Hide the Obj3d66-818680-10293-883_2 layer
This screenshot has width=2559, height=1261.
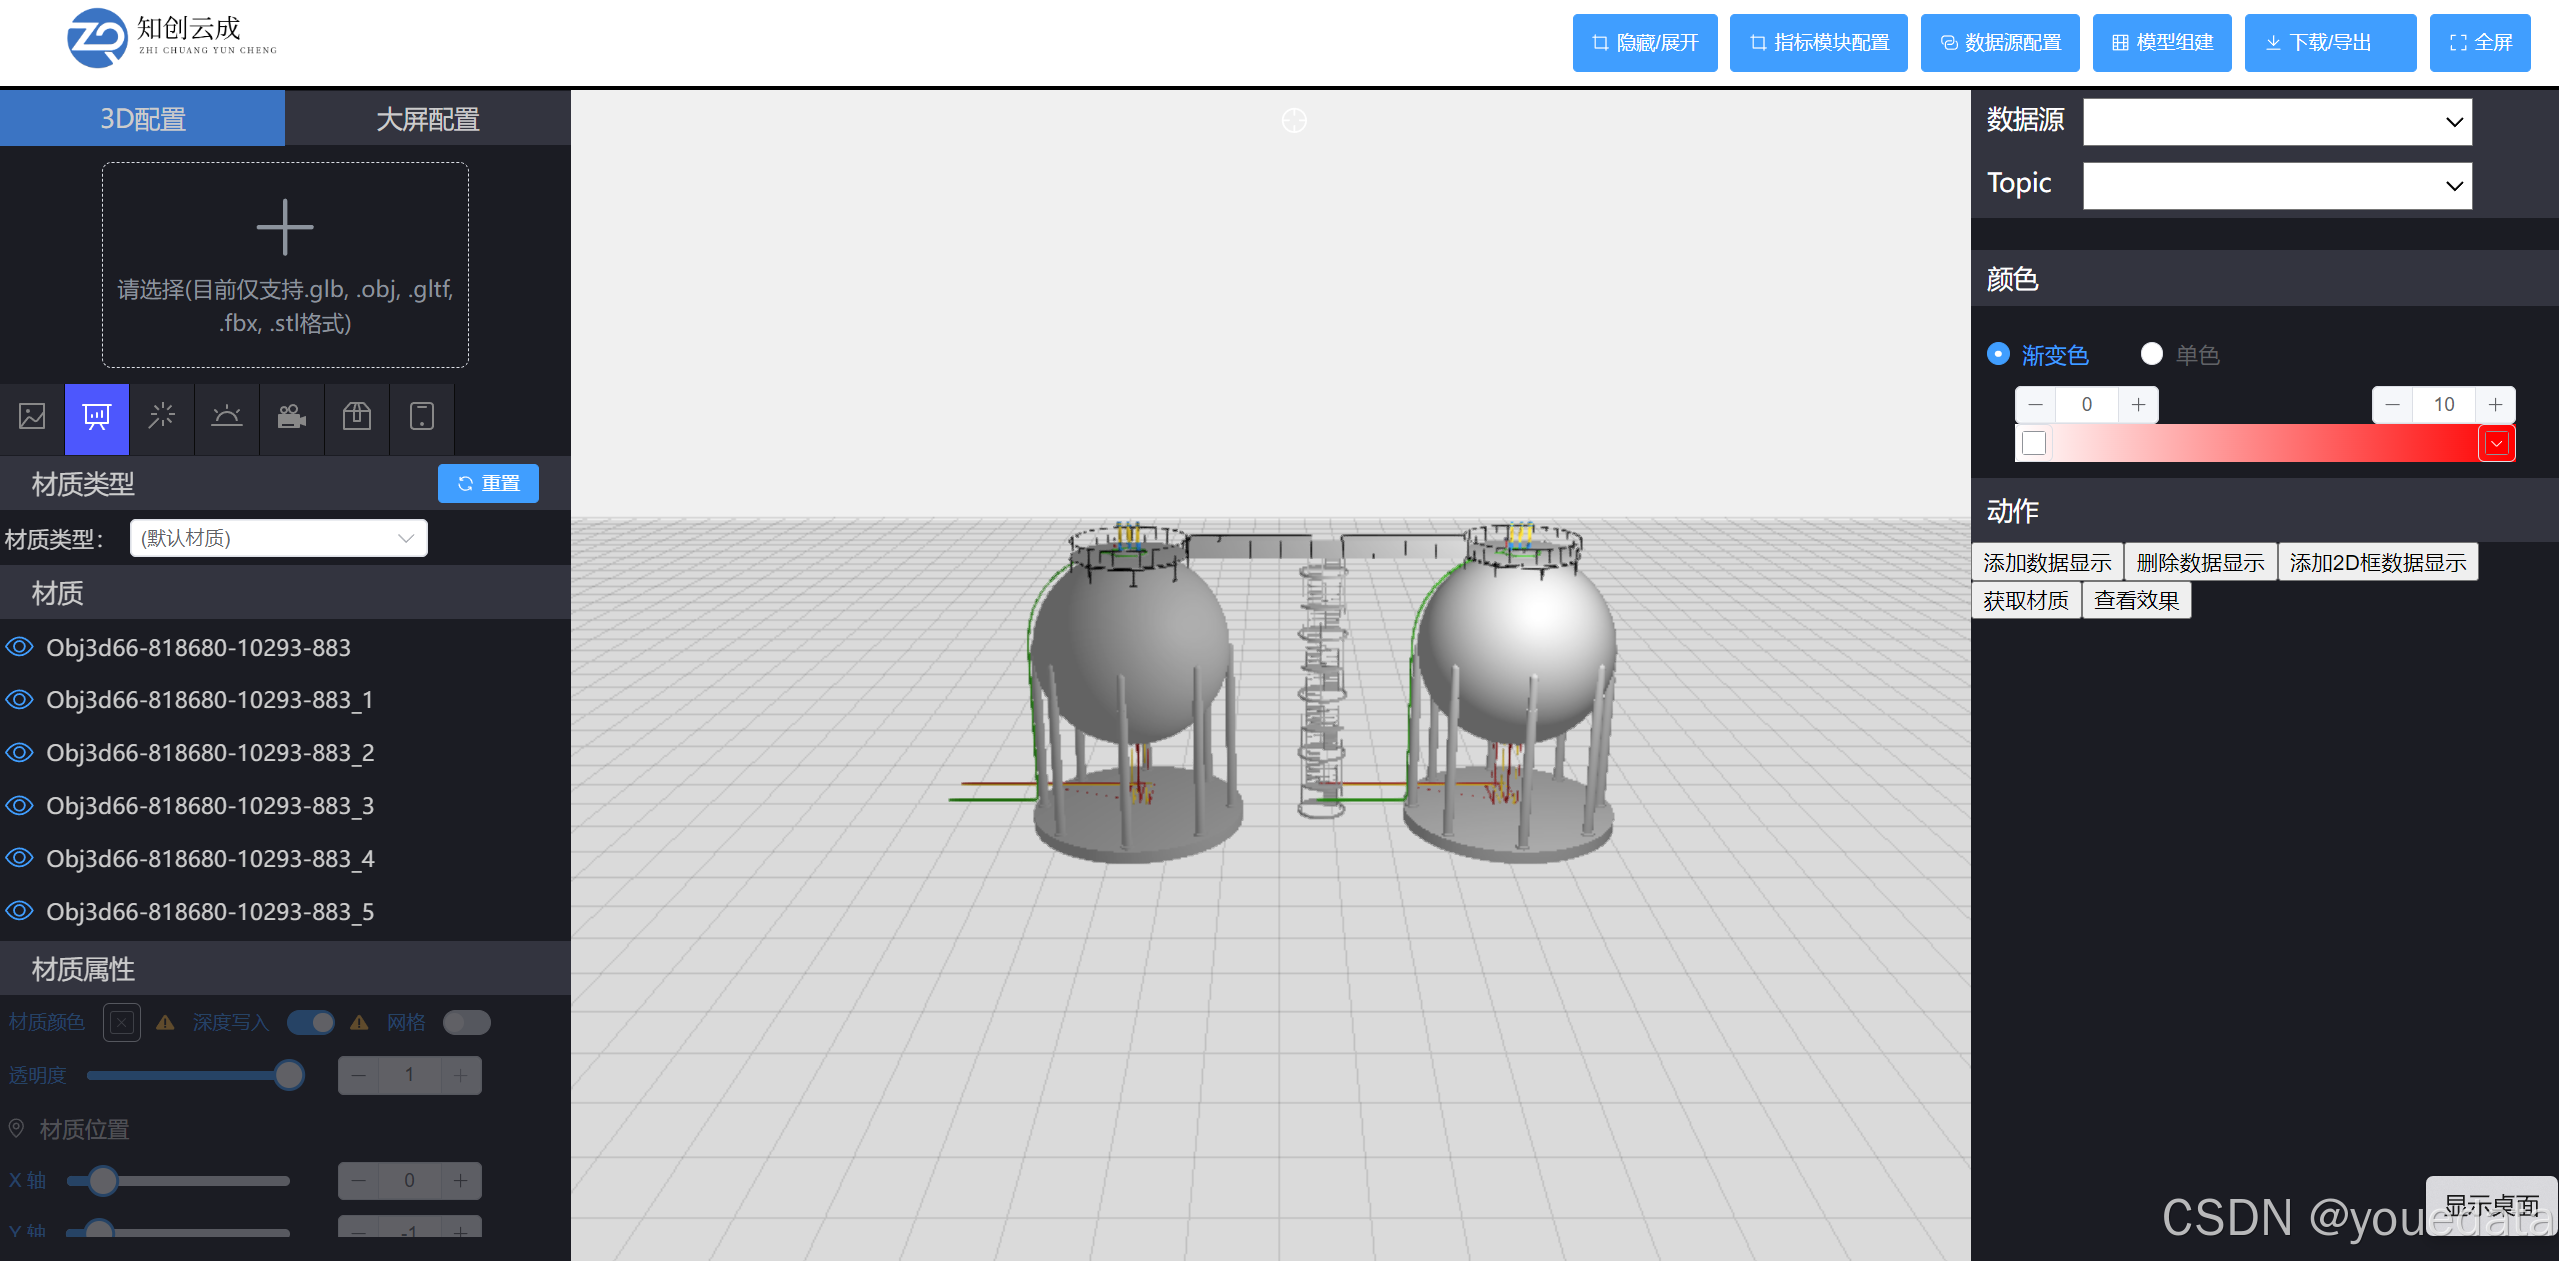19,752
